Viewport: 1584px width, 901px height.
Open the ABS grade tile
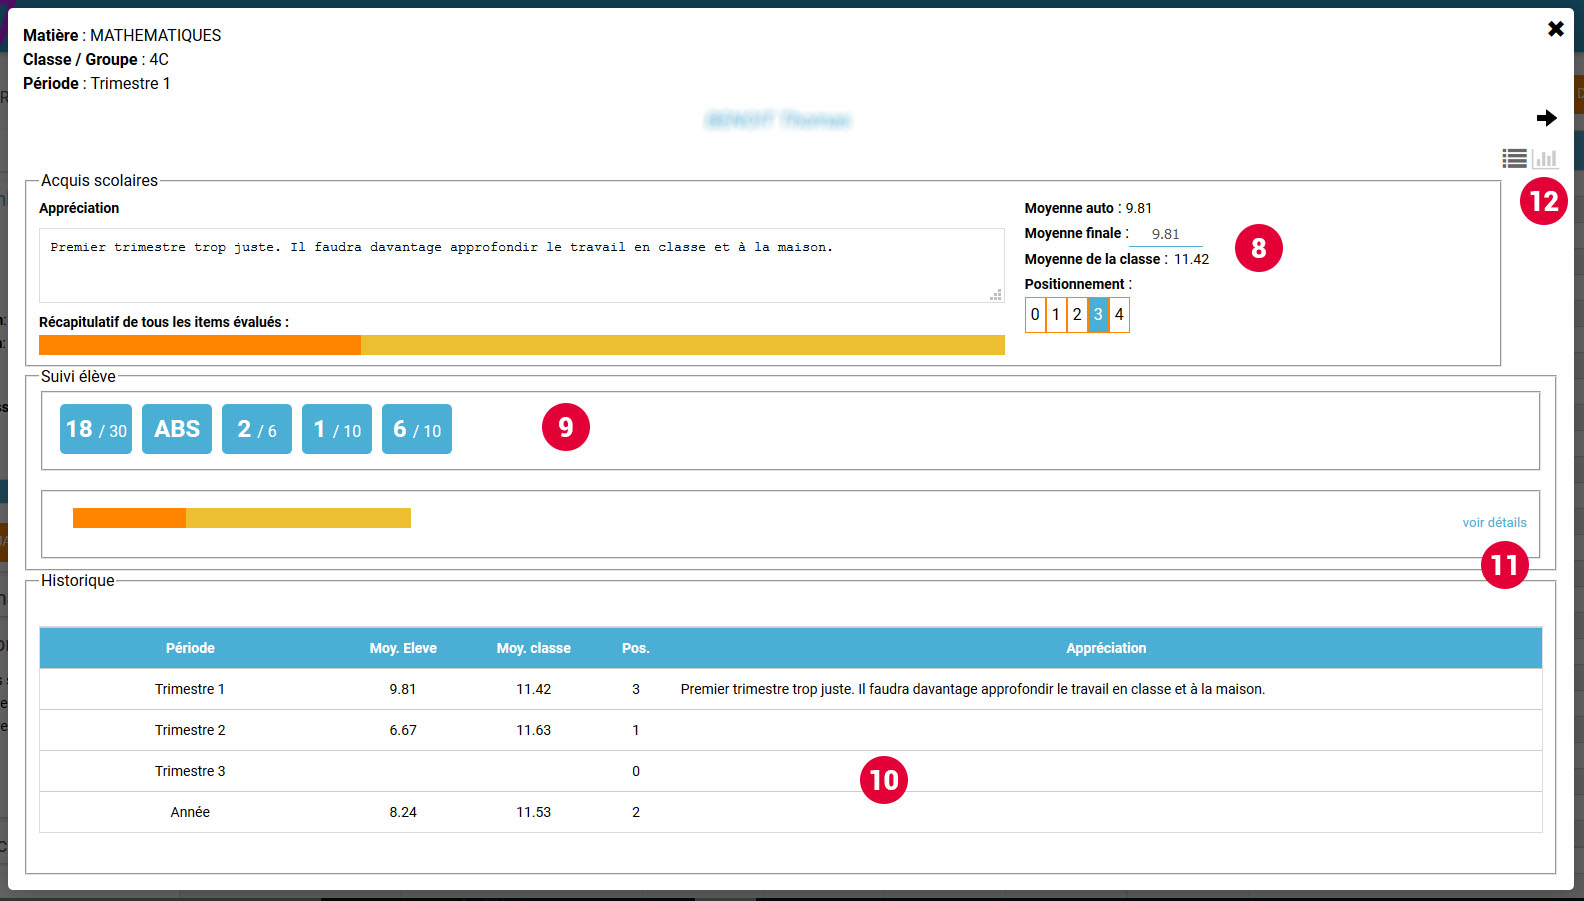tap(177, 429)
